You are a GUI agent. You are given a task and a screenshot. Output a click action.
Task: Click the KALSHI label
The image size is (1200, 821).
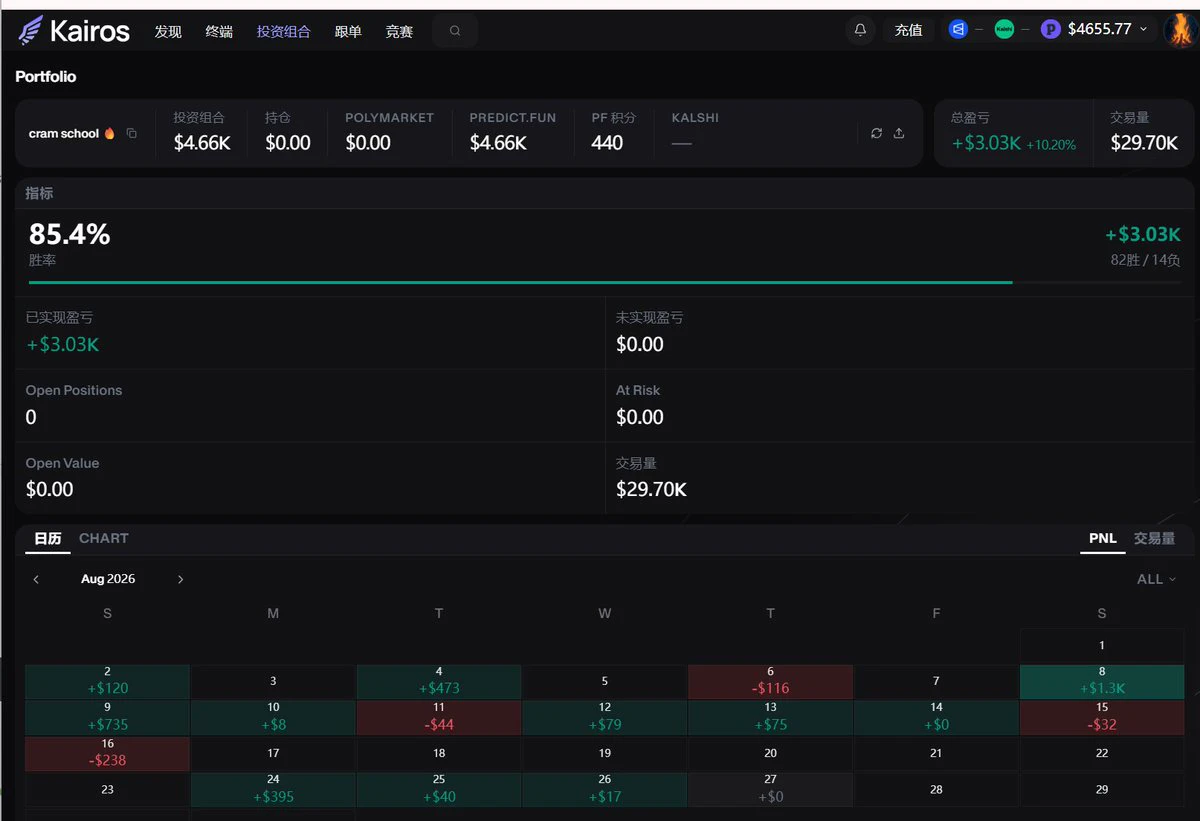(x=695, y=118)
